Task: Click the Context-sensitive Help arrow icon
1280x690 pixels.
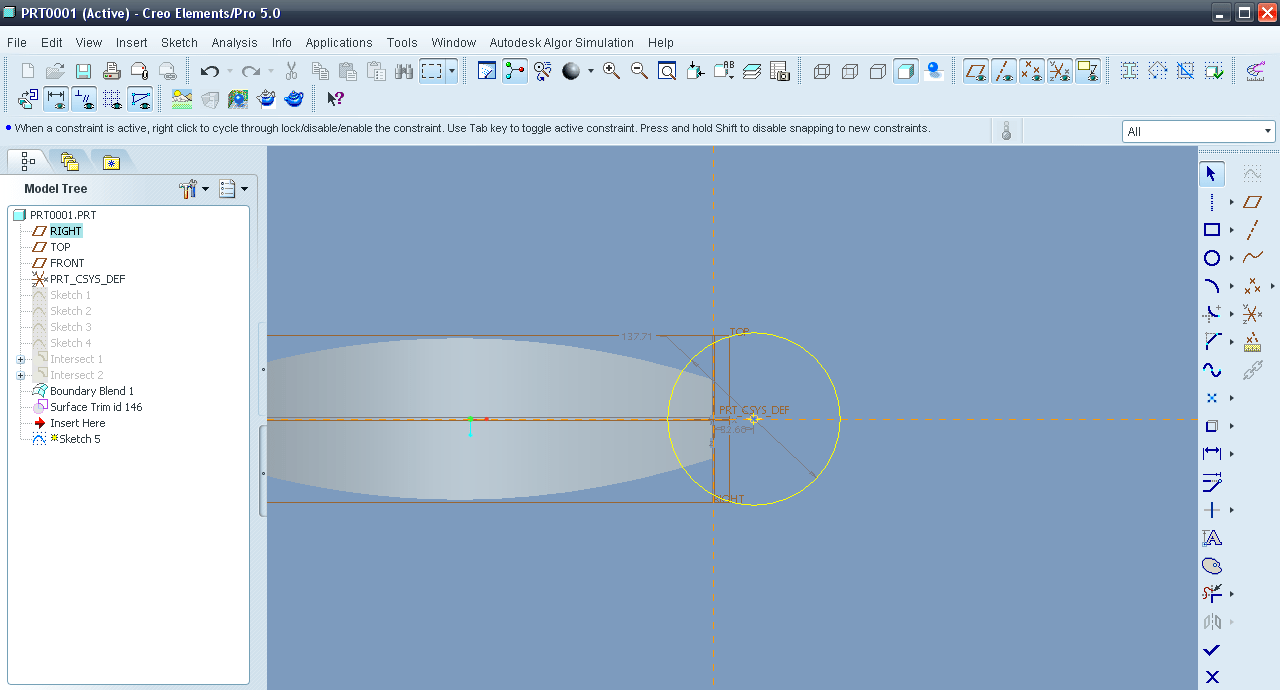Action: 336,99
